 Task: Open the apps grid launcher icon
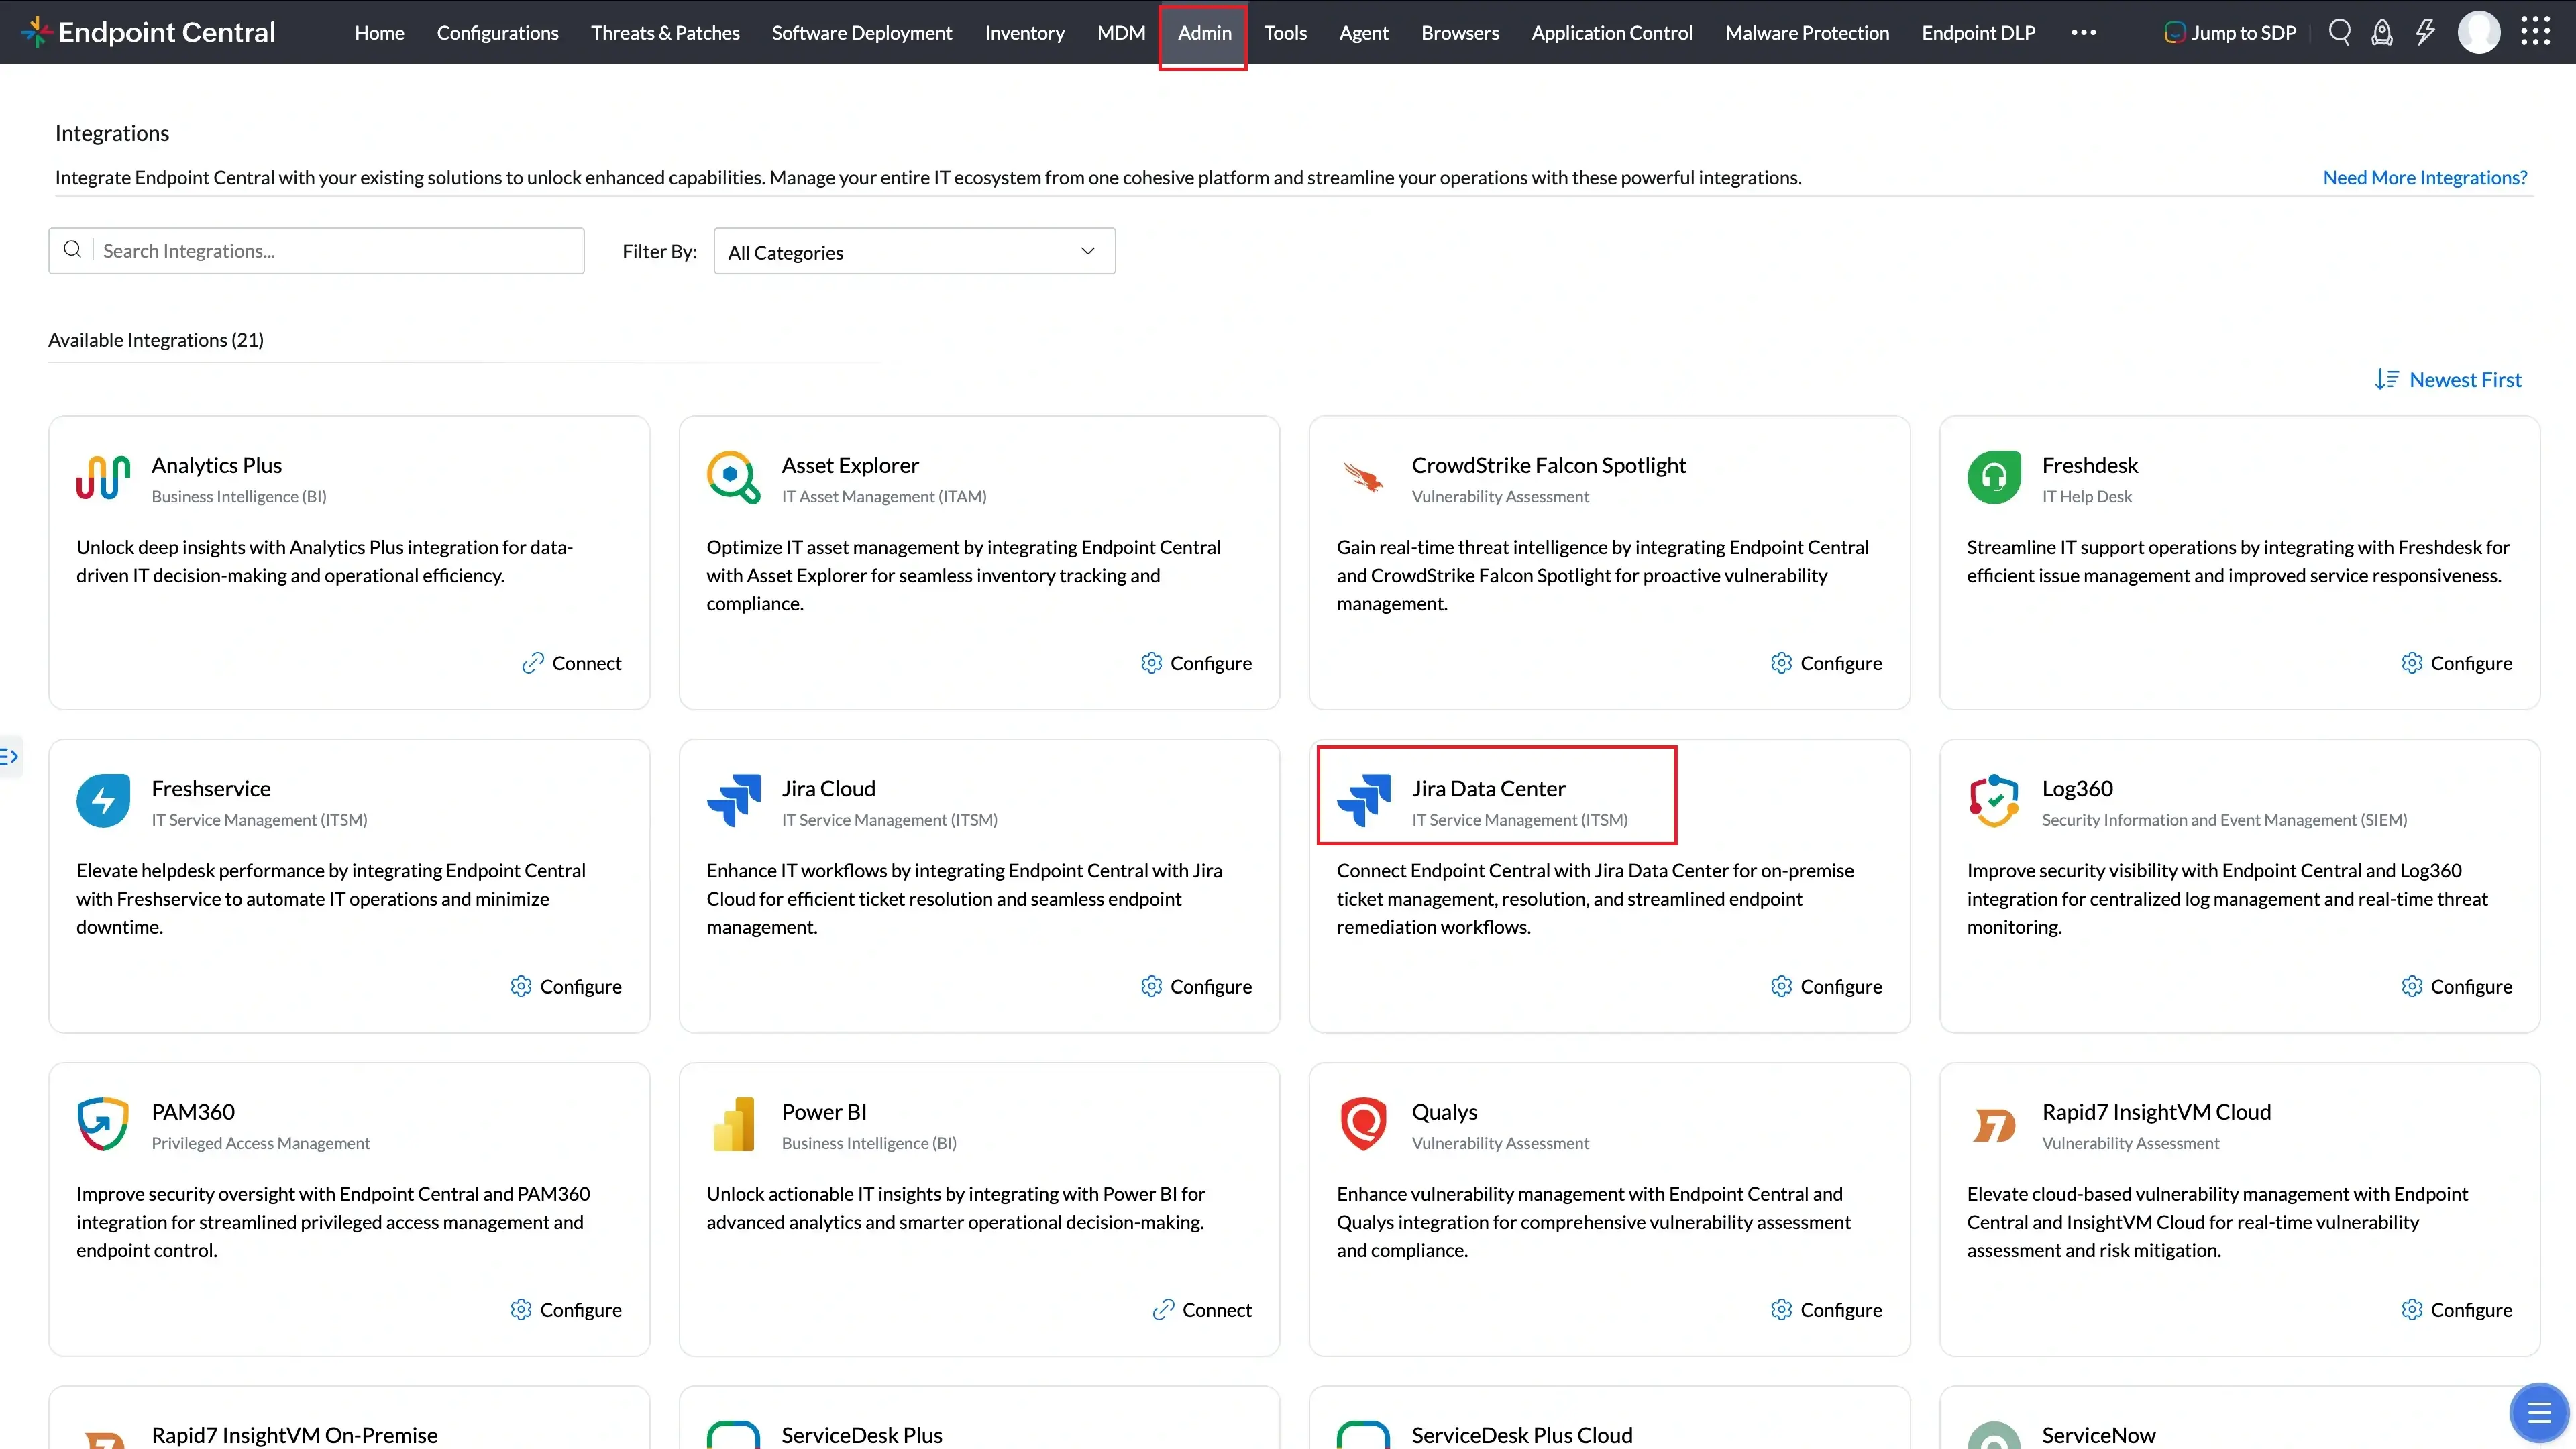(x=2535, y=32)
